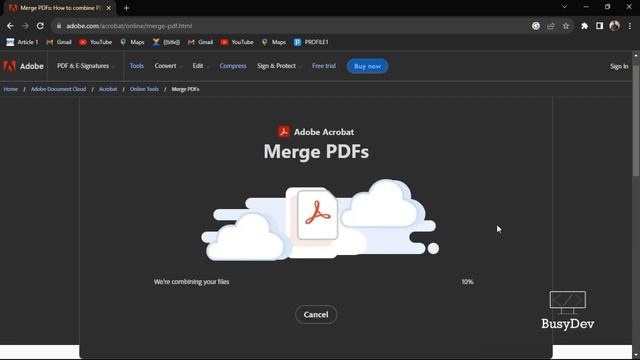Click the 10% progress value
The height and width of the screenshot is (360, 640).
(x=467, y=282)
